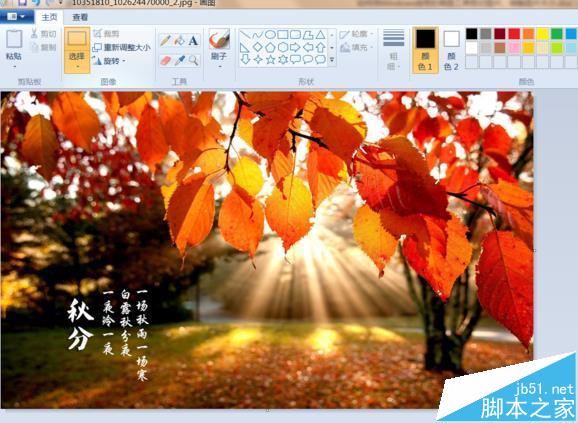Pick the brown color swatch

point(500,48)
